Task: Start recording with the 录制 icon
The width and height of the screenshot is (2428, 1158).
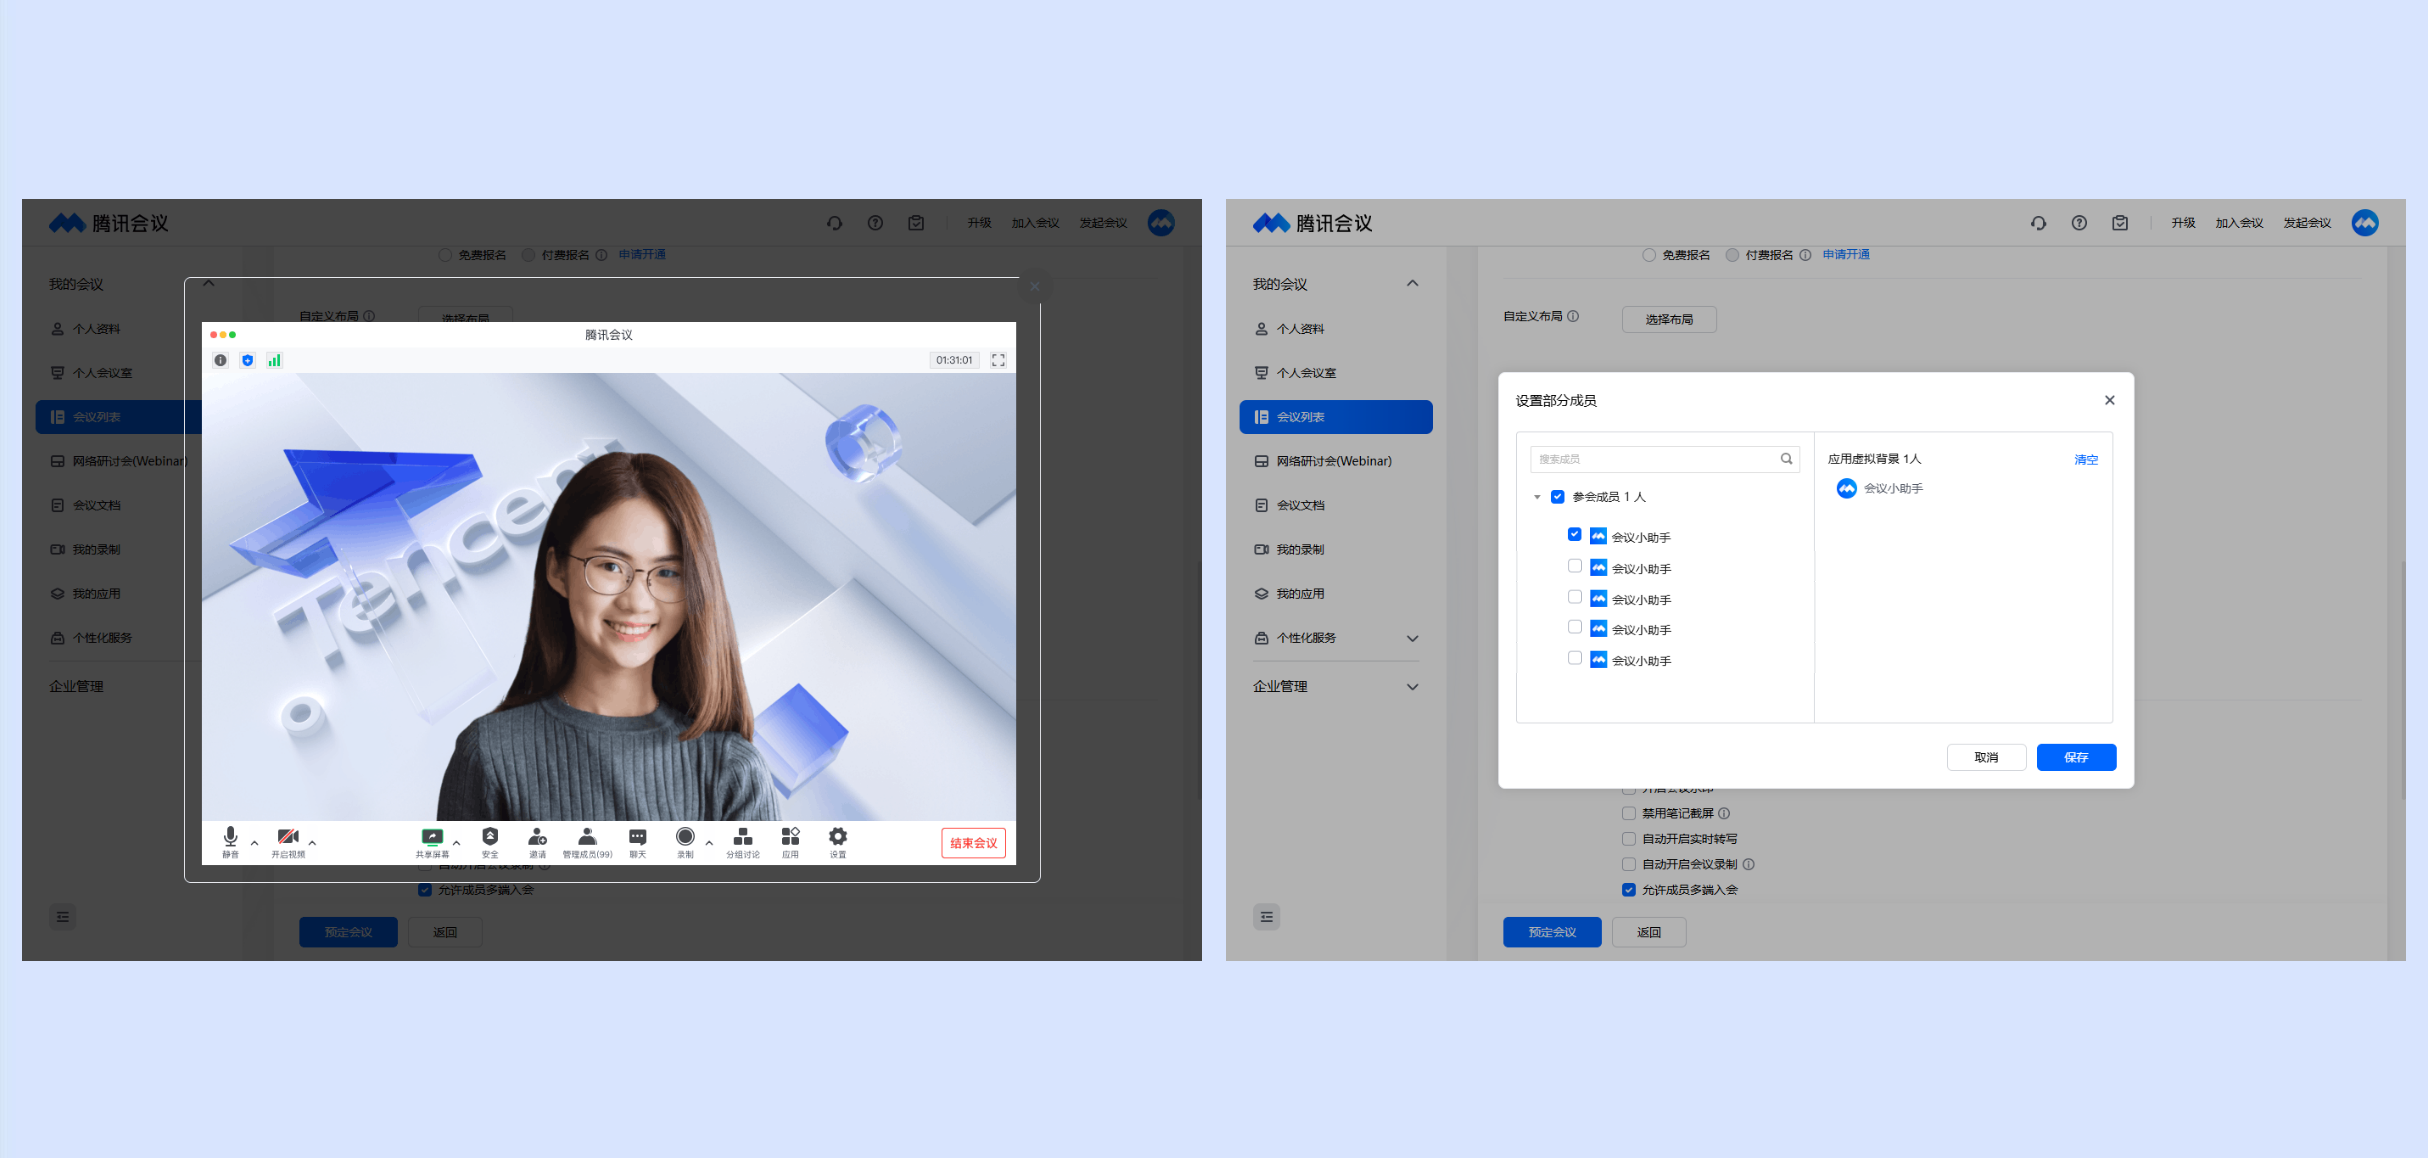Action: pos(685,841)
